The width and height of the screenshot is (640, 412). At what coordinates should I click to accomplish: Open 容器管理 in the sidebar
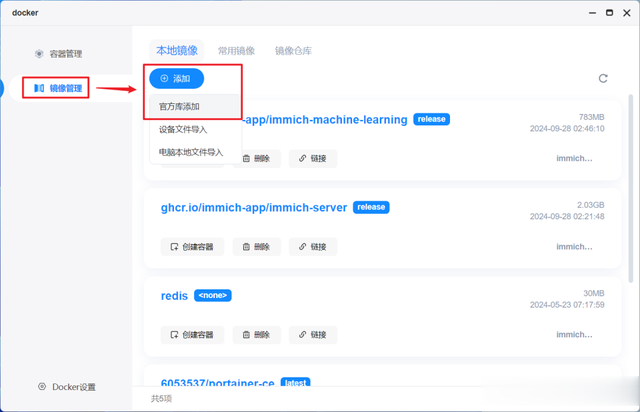tap(58, 54)
